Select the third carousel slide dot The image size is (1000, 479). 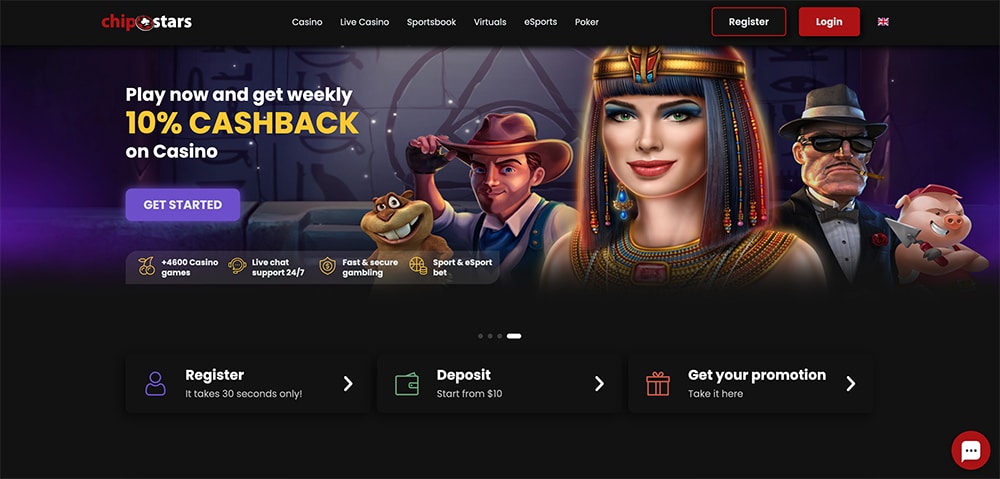pyautogui.click(x=499, y=336)
